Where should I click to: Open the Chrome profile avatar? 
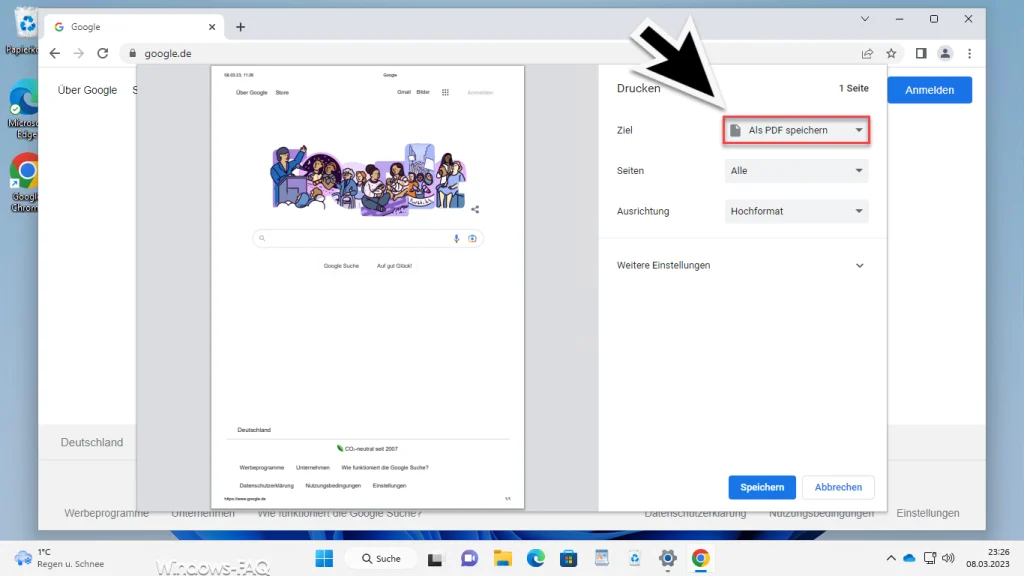pos(945,54)
